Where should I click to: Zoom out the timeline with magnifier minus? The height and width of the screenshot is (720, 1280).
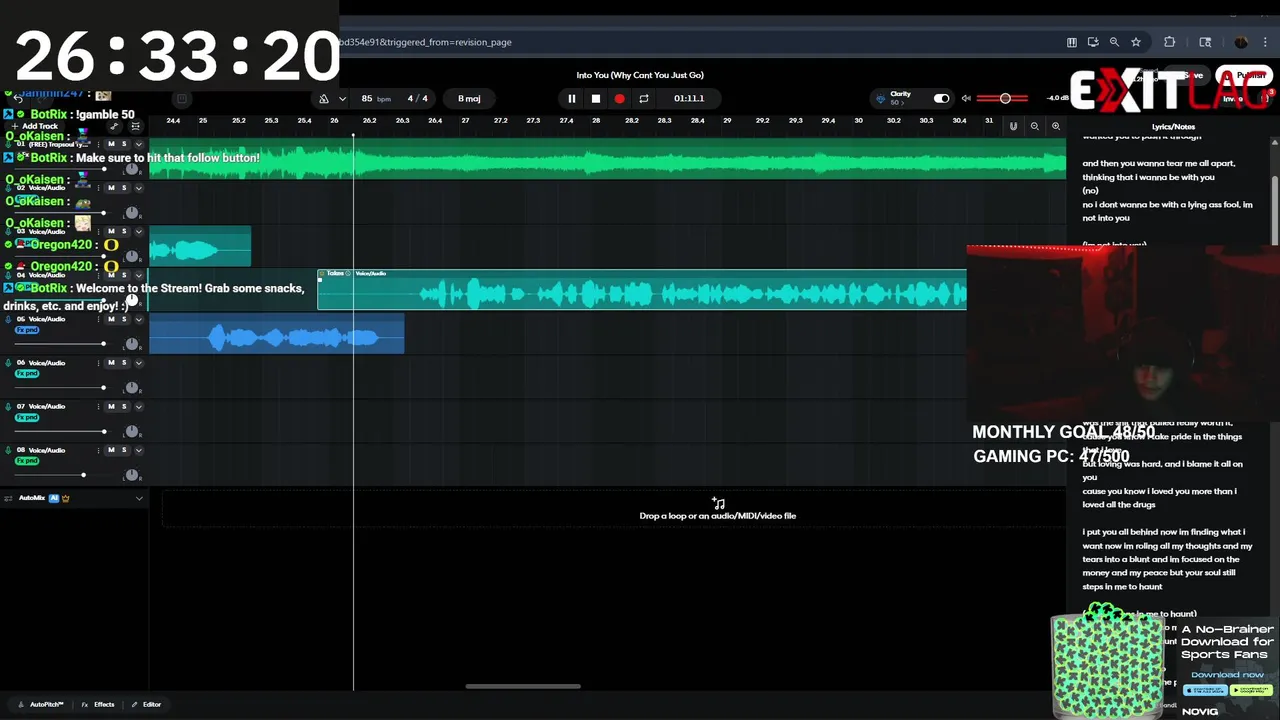(1034, 126)
